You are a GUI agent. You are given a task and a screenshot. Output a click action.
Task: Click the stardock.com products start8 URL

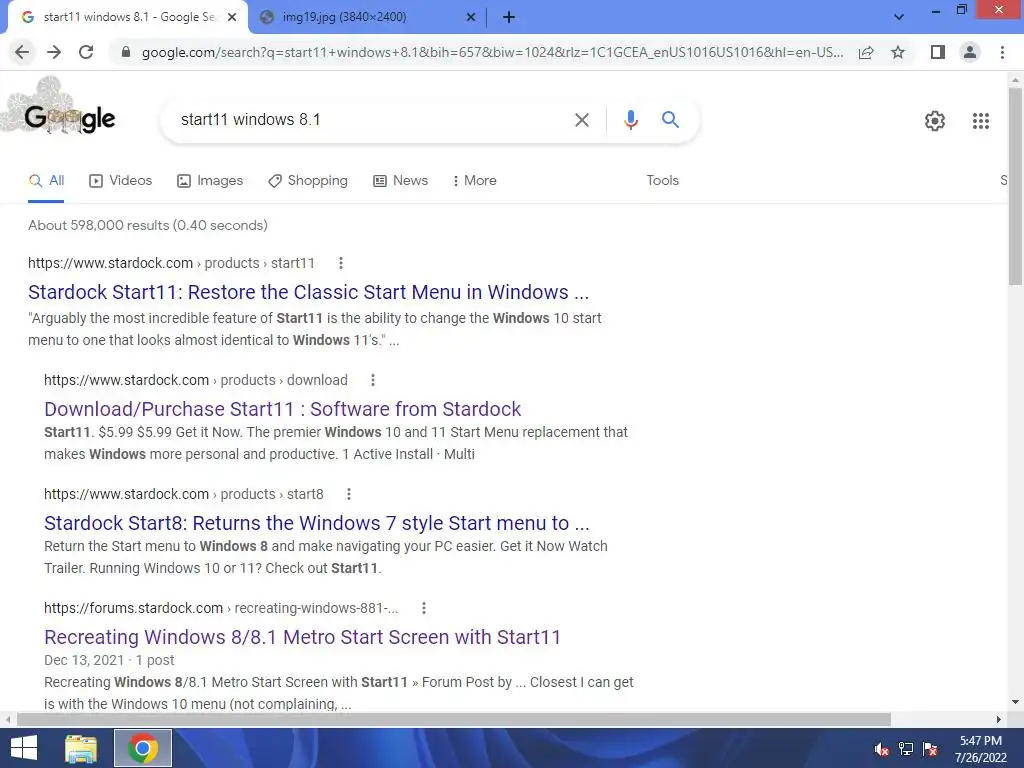point(184,494)
